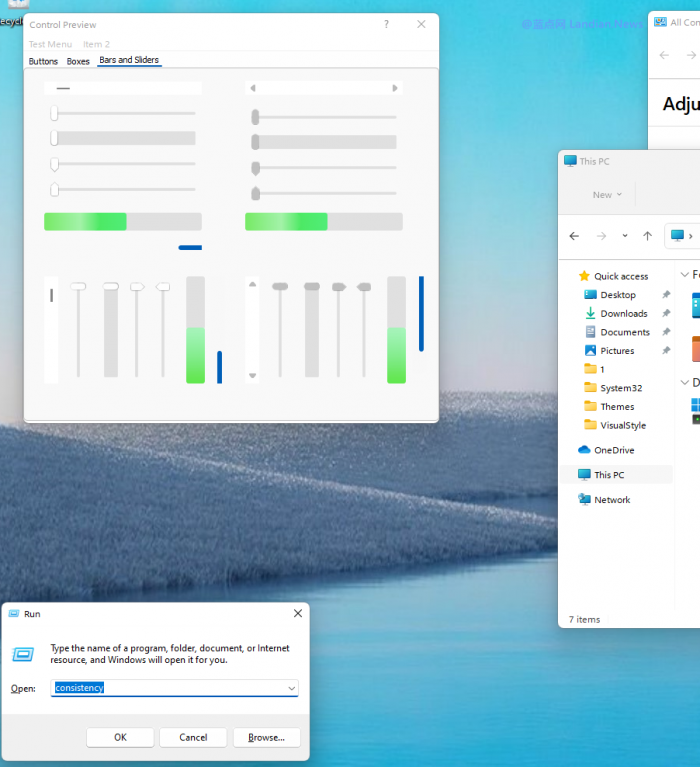Click This PC window title icon

click(570, 161)
